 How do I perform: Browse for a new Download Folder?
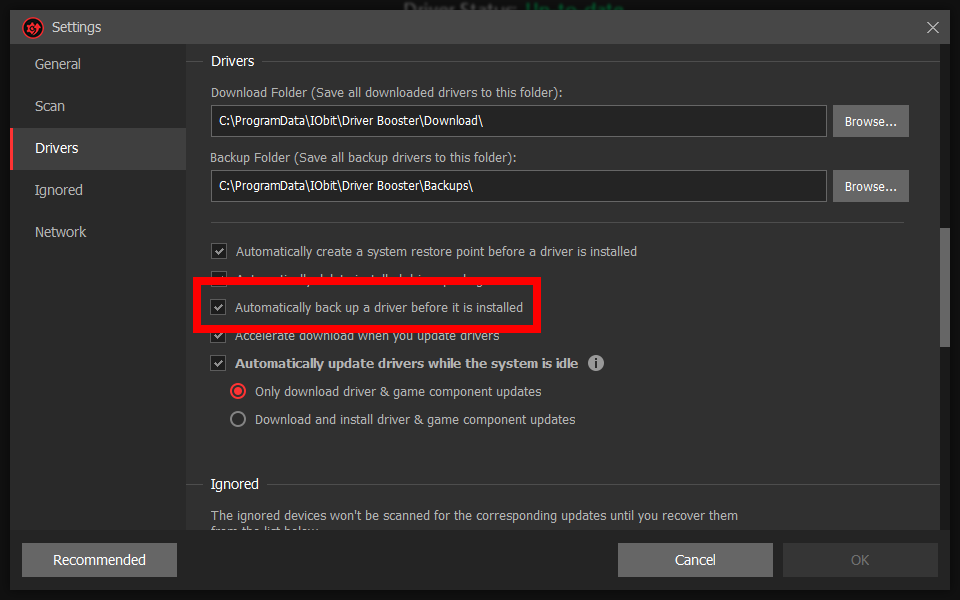point(870,121)
